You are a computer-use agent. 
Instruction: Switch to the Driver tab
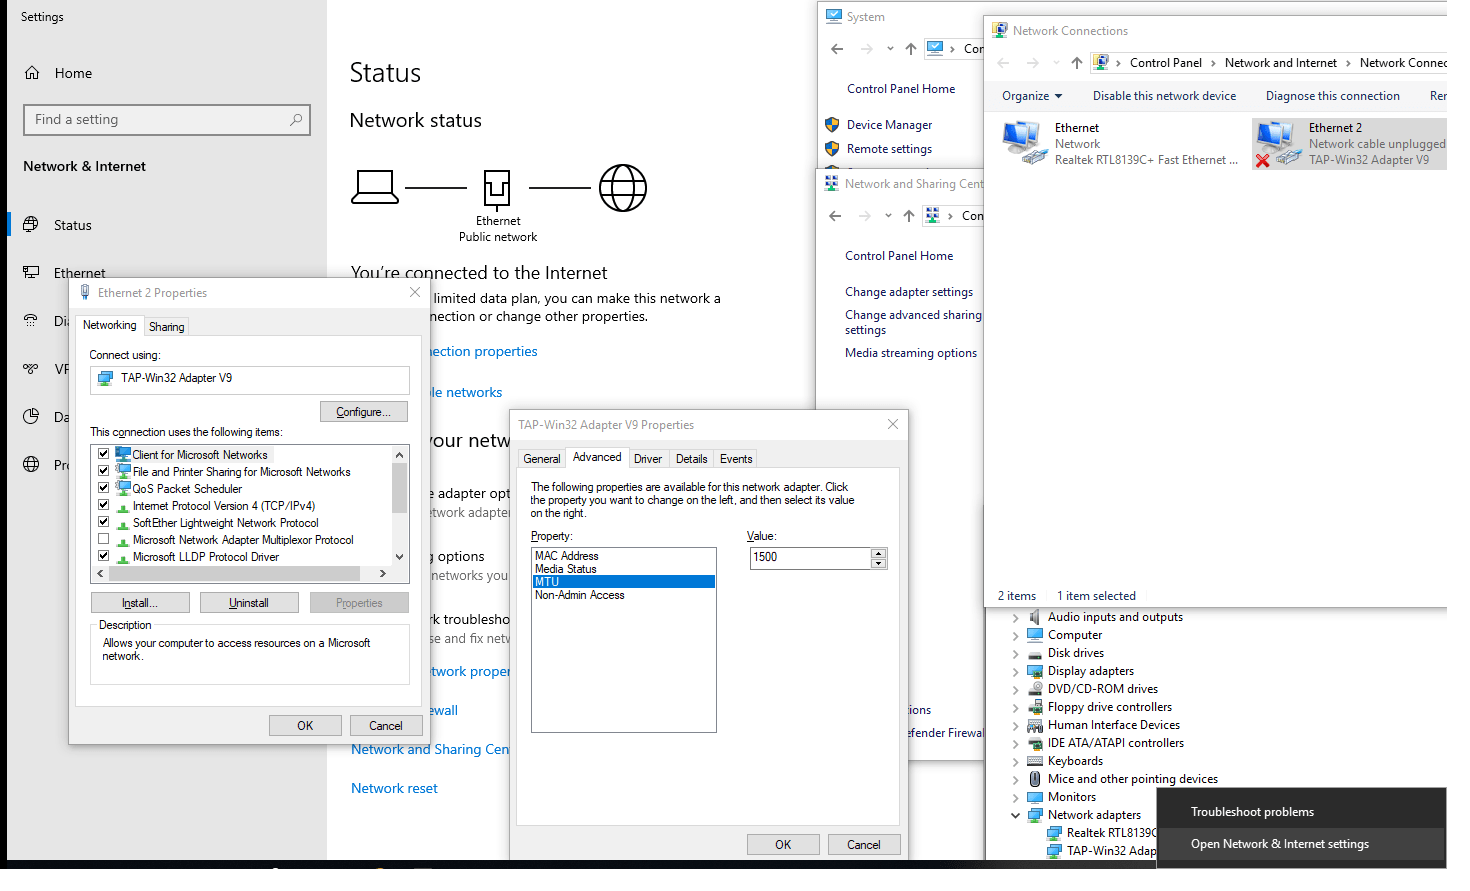pos(648,459)
